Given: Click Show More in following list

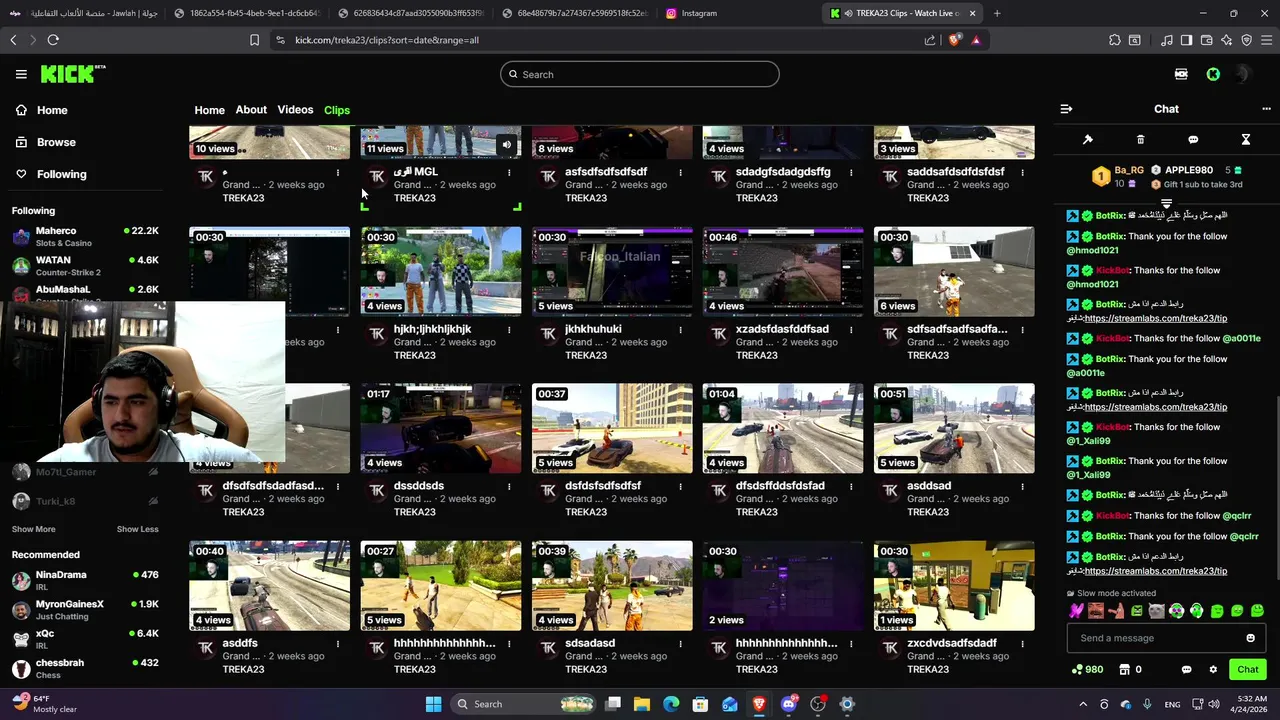Looking at the screenshot, I should 34,529.
